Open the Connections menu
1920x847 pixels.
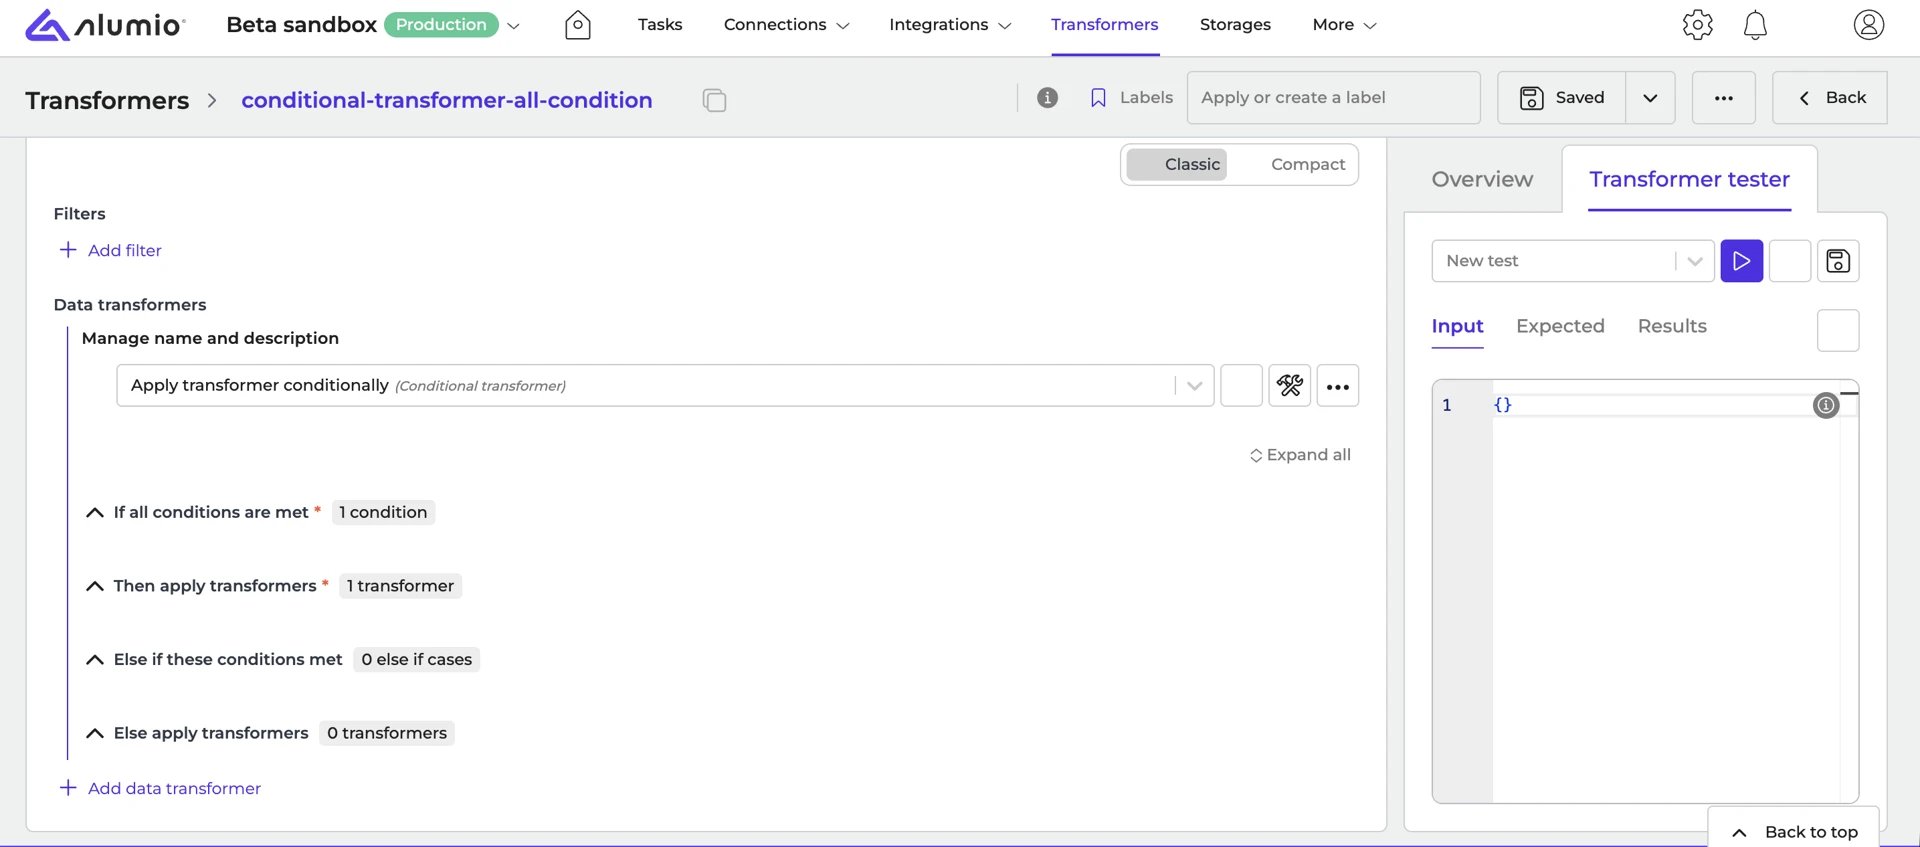click(x=787, y=25)
